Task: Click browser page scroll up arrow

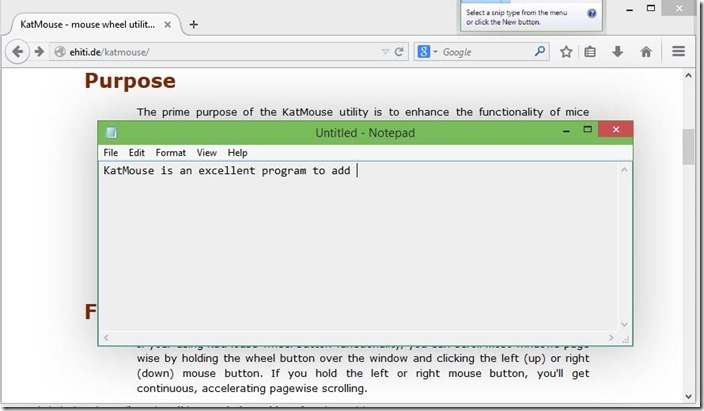Action: [x=688, y=75]
